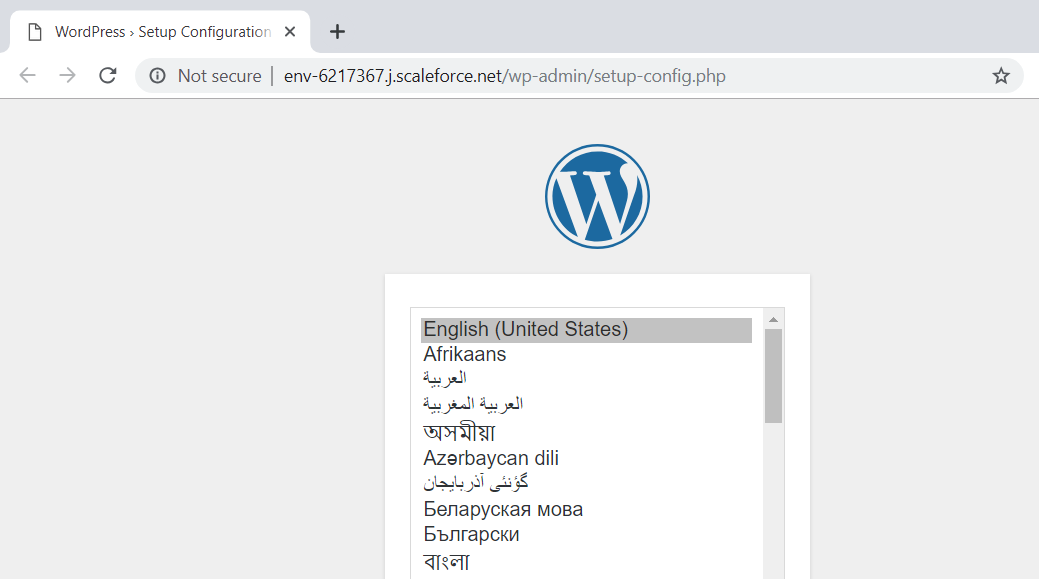Click the WordPress logo
The width and height of the screenshot is (1039, 579).
(x=597, y=197)
